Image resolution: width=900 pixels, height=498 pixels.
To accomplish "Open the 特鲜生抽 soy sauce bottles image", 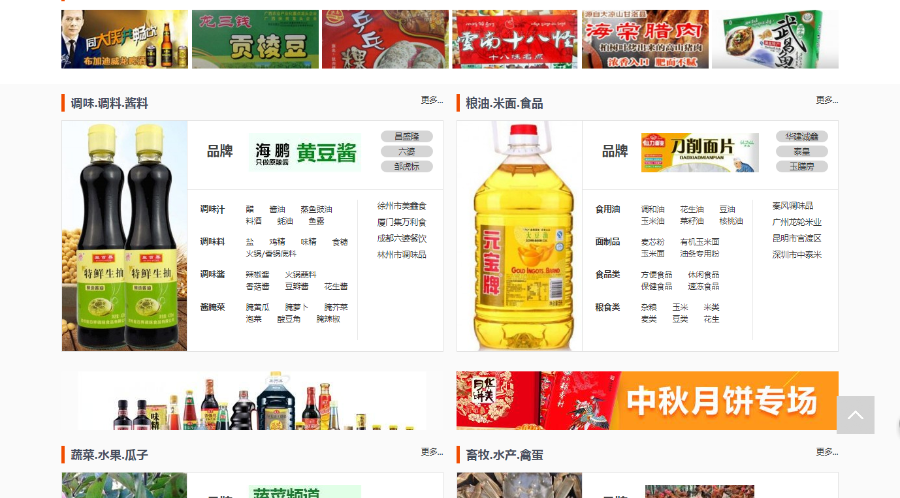I will coord(125,236).
